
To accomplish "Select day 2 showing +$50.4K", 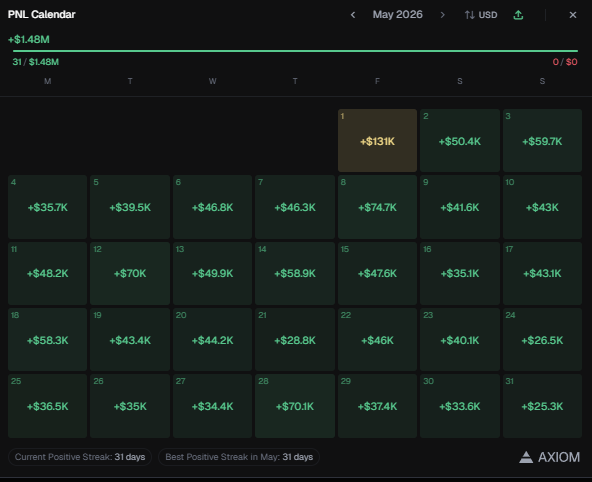I will point(459,140).
